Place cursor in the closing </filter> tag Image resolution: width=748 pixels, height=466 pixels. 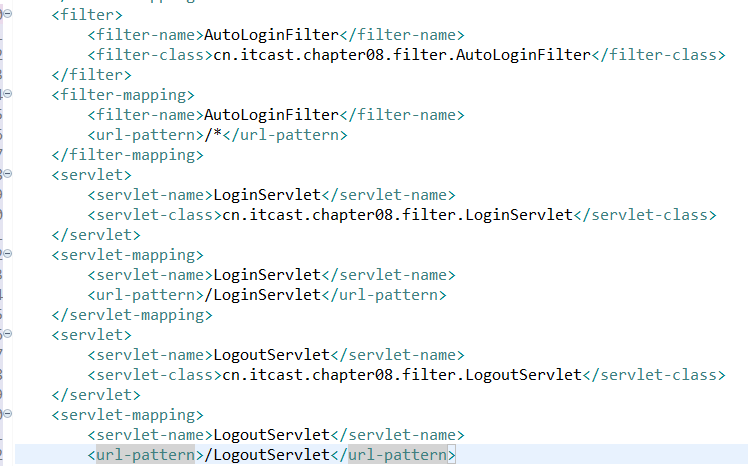(92, 75)
